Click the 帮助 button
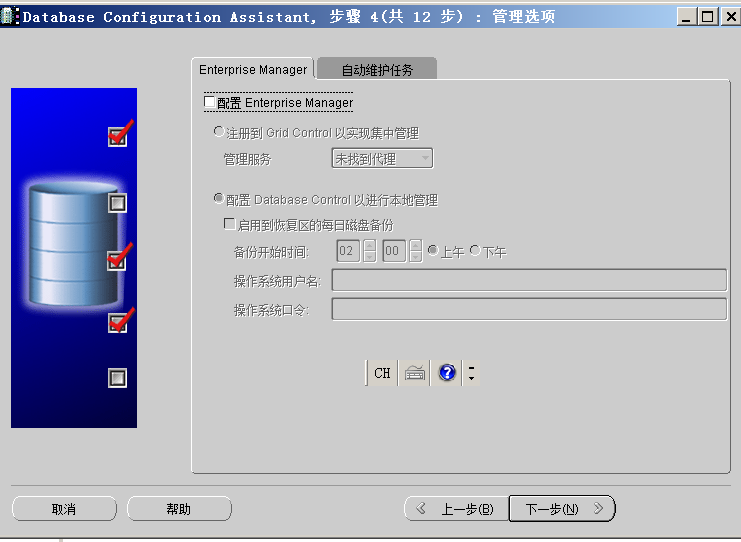The width and height of the screenshot is (741, 542). click(x=179, y=509)
